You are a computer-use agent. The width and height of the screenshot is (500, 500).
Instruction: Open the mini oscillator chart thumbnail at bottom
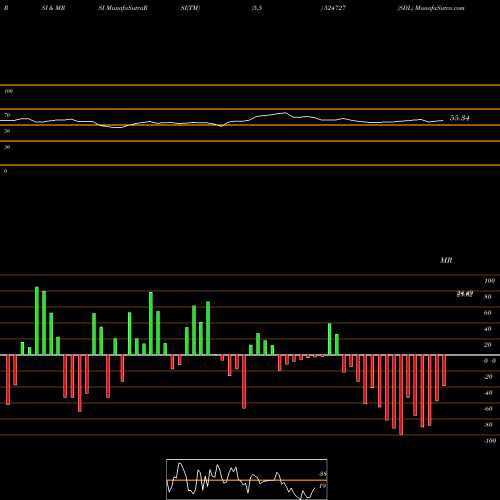point(247,479)
